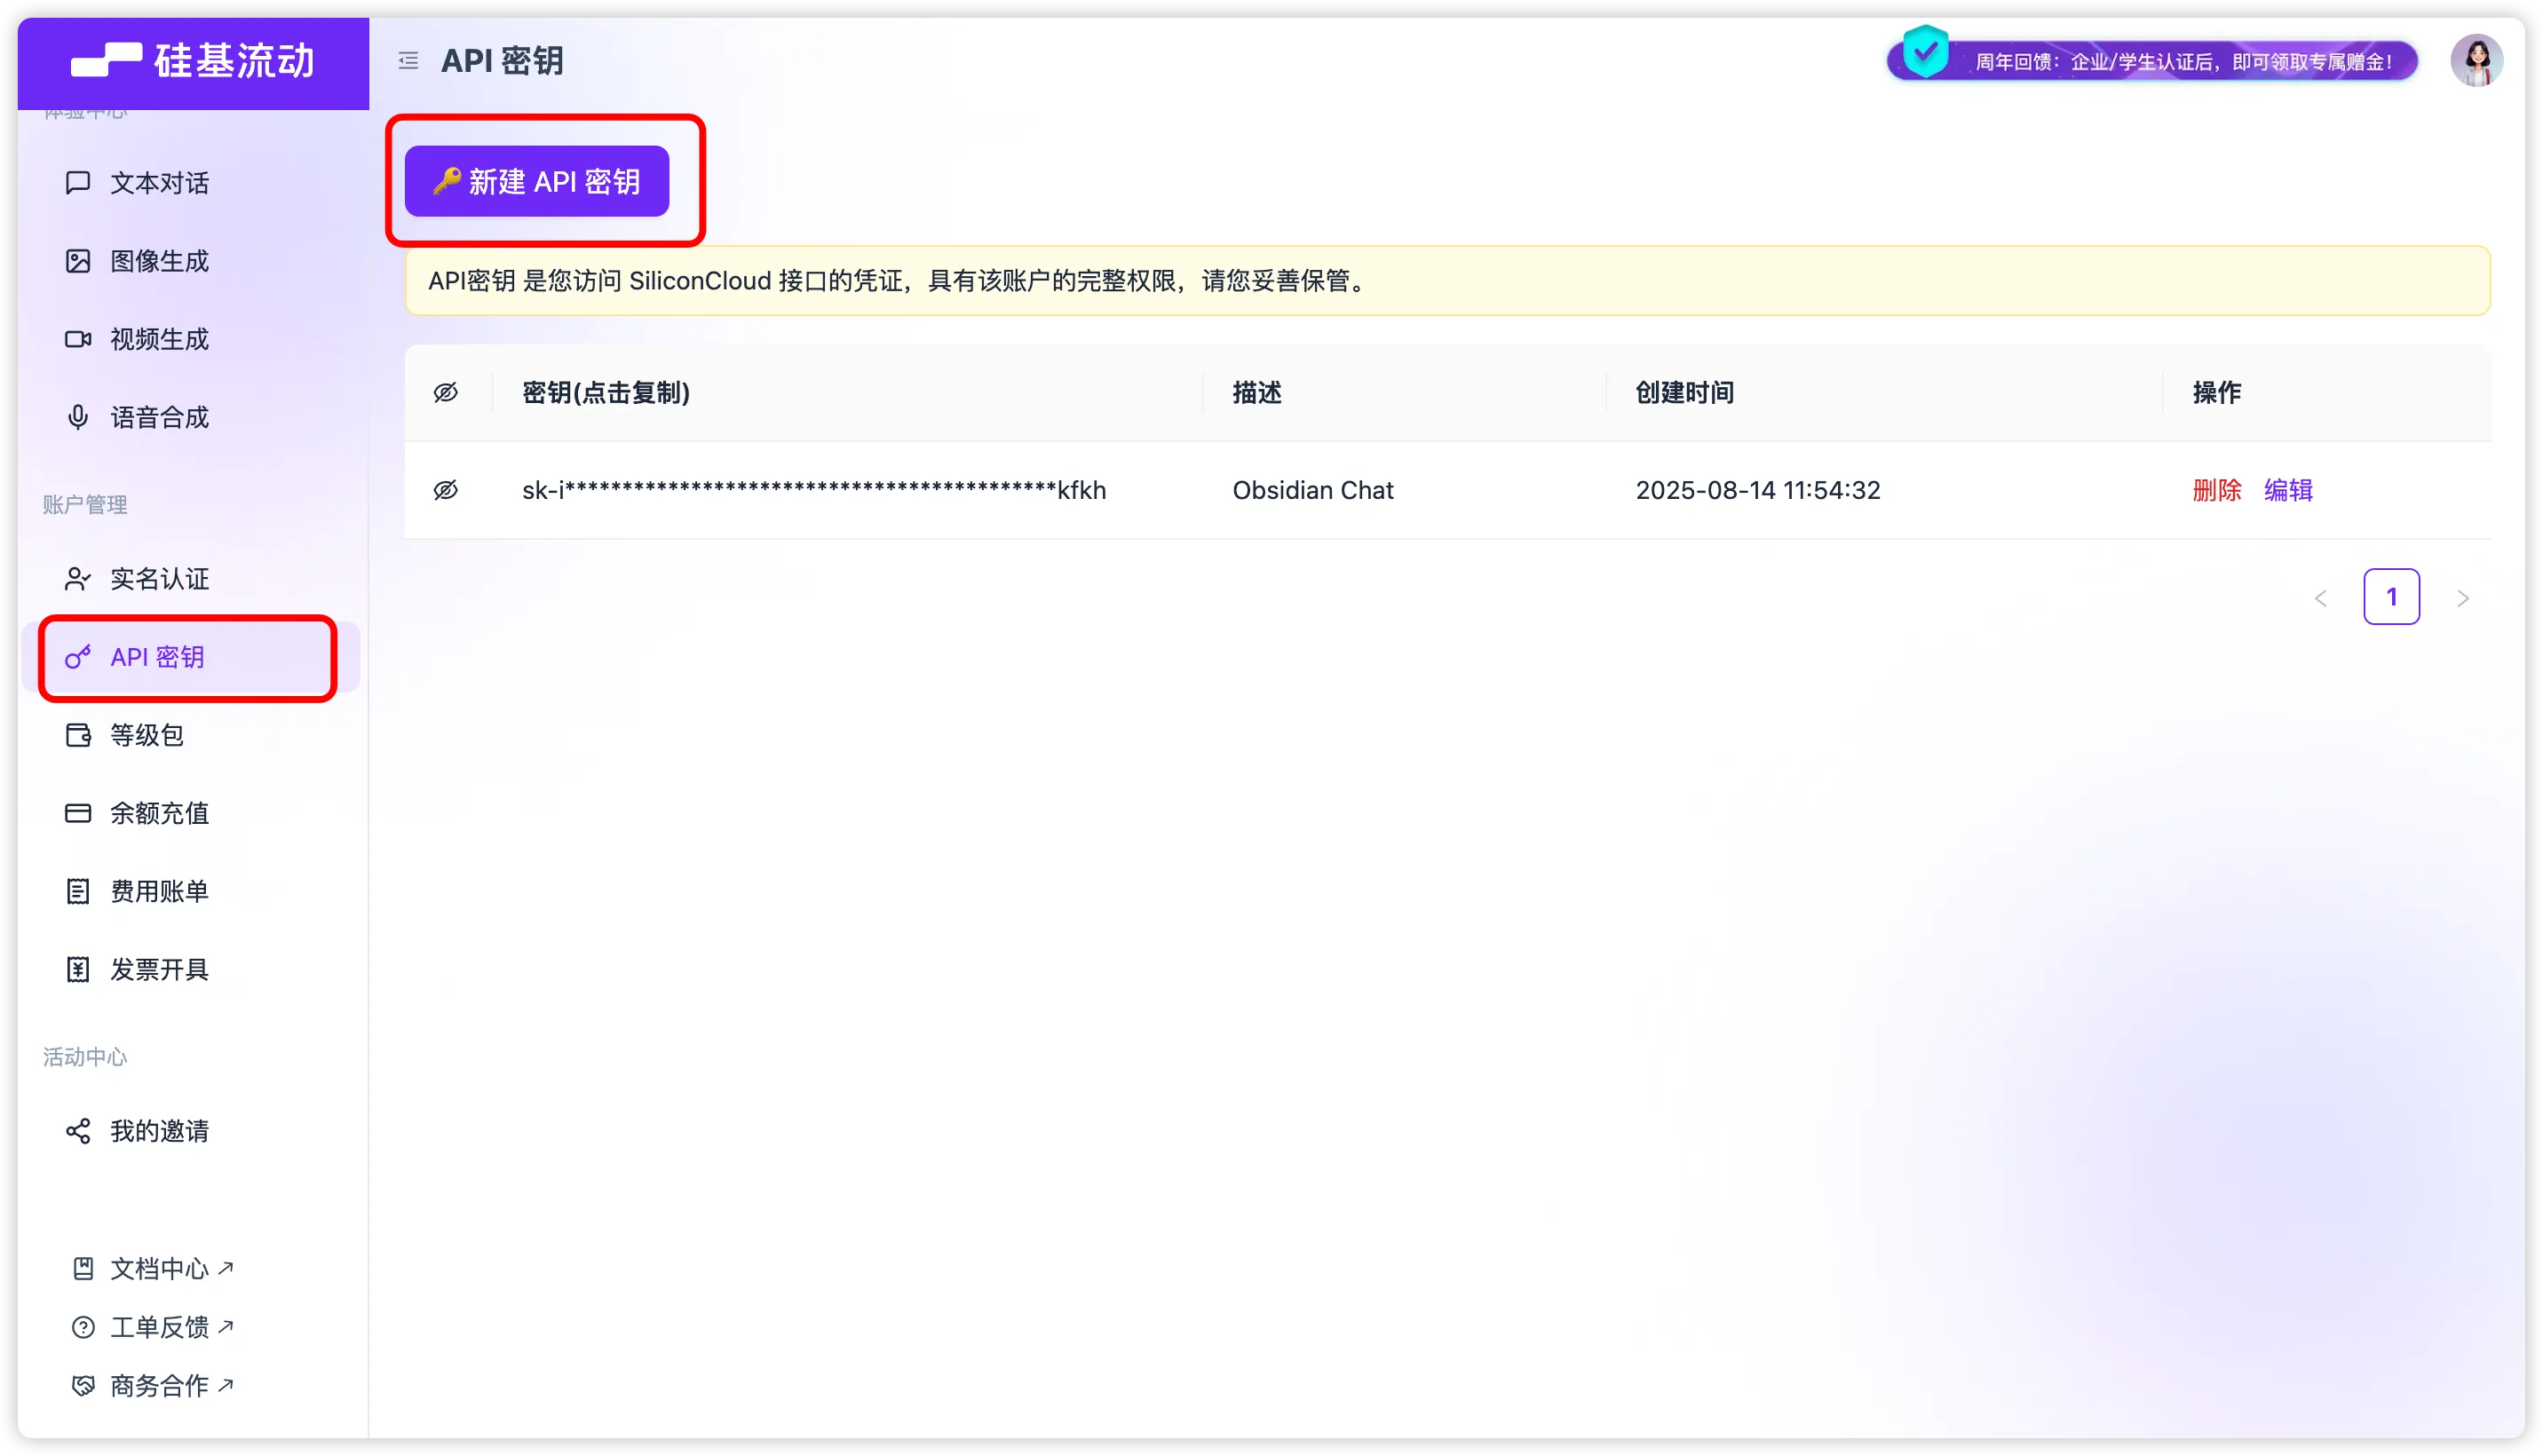Edit the Obsidian Chat key entry
The image size is (2543, 1456).
click(x=2288, y=490)
